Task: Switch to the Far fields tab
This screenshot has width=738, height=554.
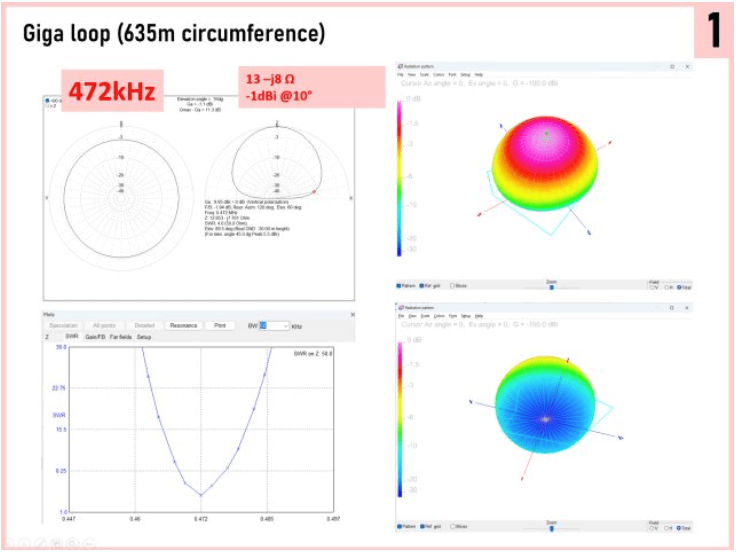Action: coord(121,338)
